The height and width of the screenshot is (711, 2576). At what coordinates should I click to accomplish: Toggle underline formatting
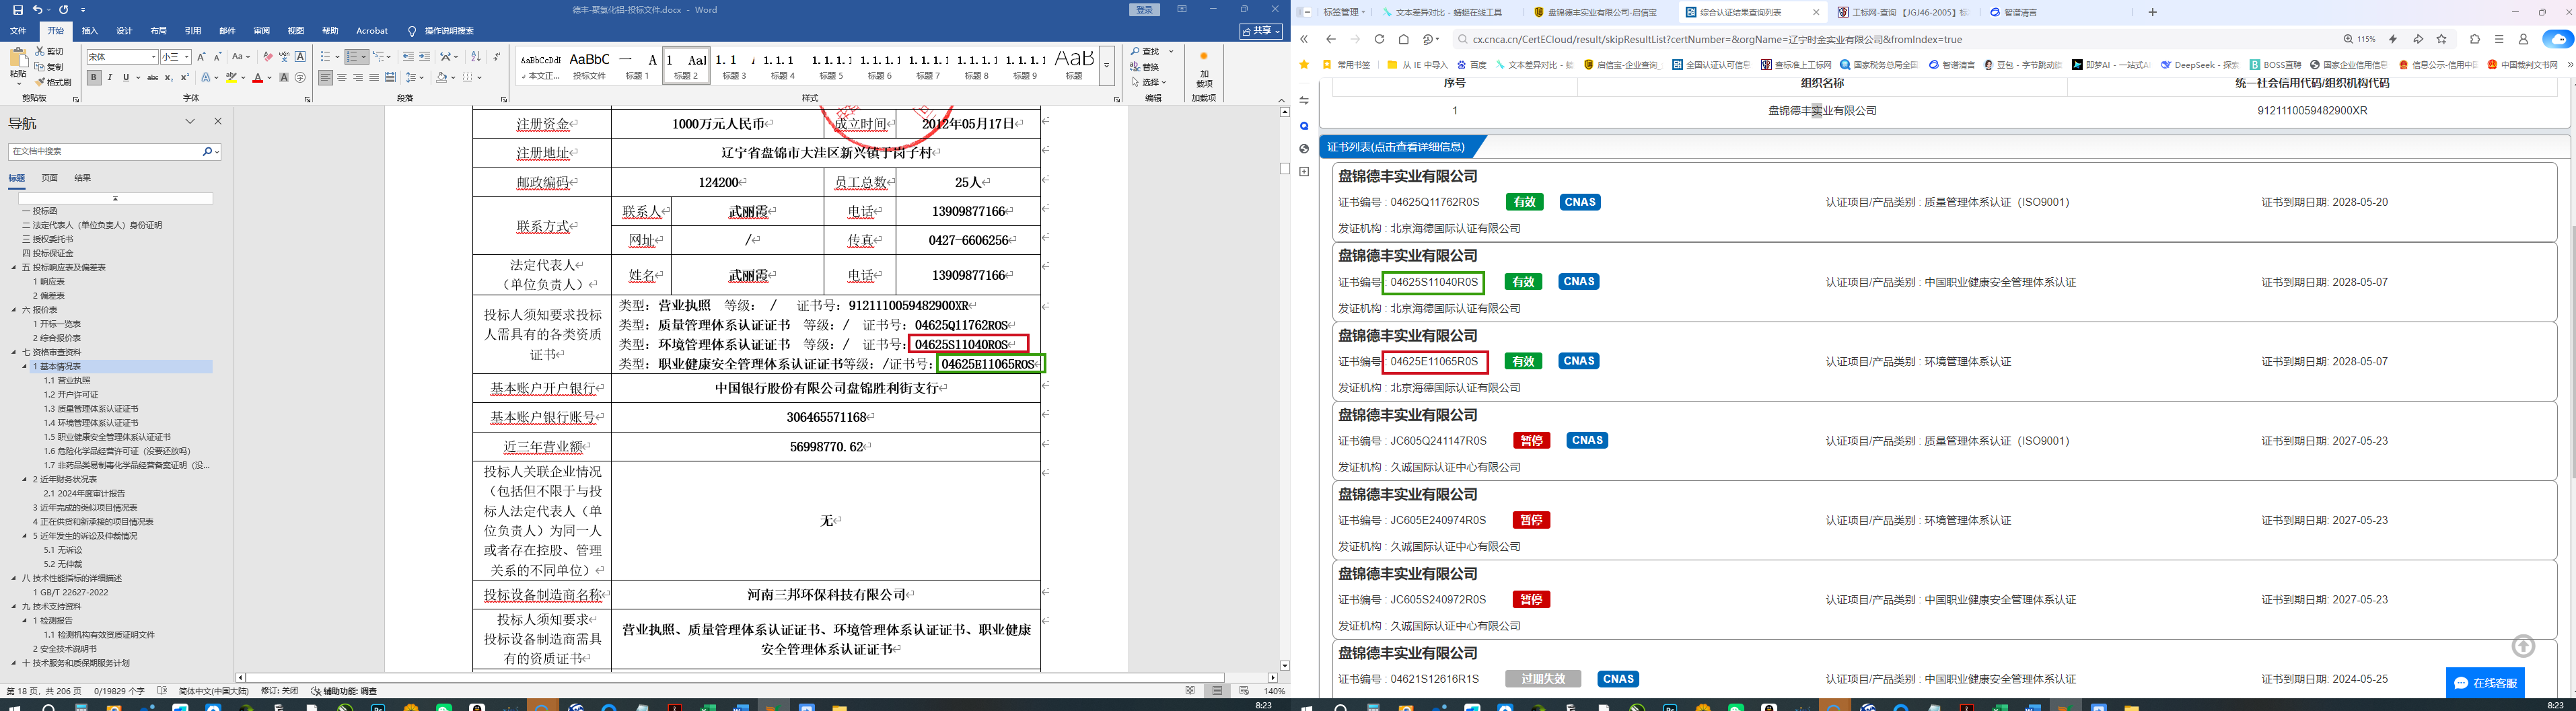coord(126,78)
